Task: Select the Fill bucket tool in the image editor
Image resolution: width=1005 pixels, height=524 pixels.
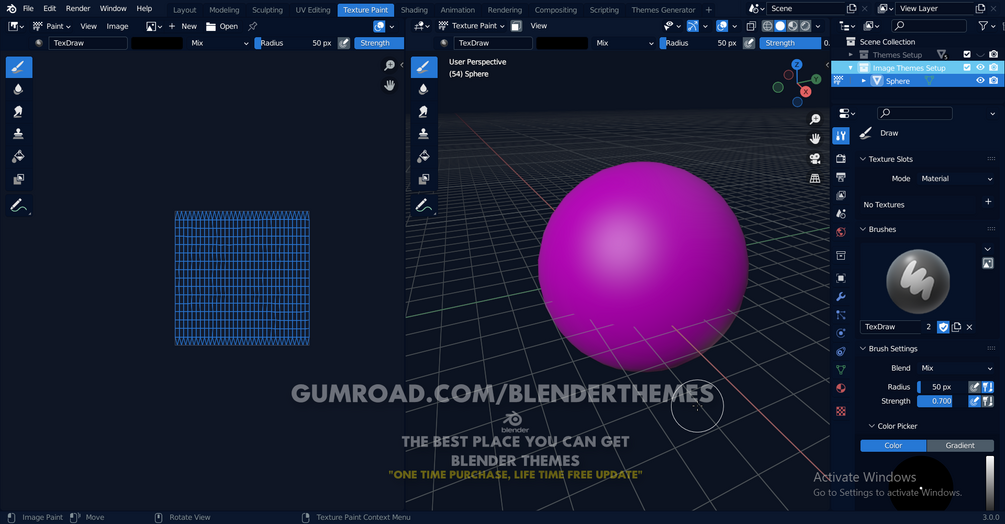Action: click(19, 156)
